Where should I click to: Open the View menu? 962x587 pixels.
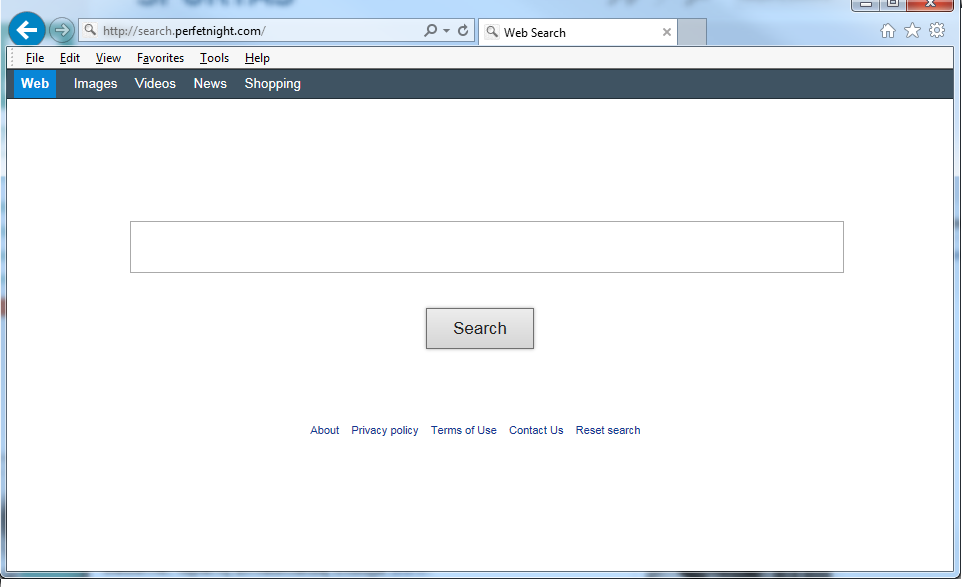click(x=108, y=58)
